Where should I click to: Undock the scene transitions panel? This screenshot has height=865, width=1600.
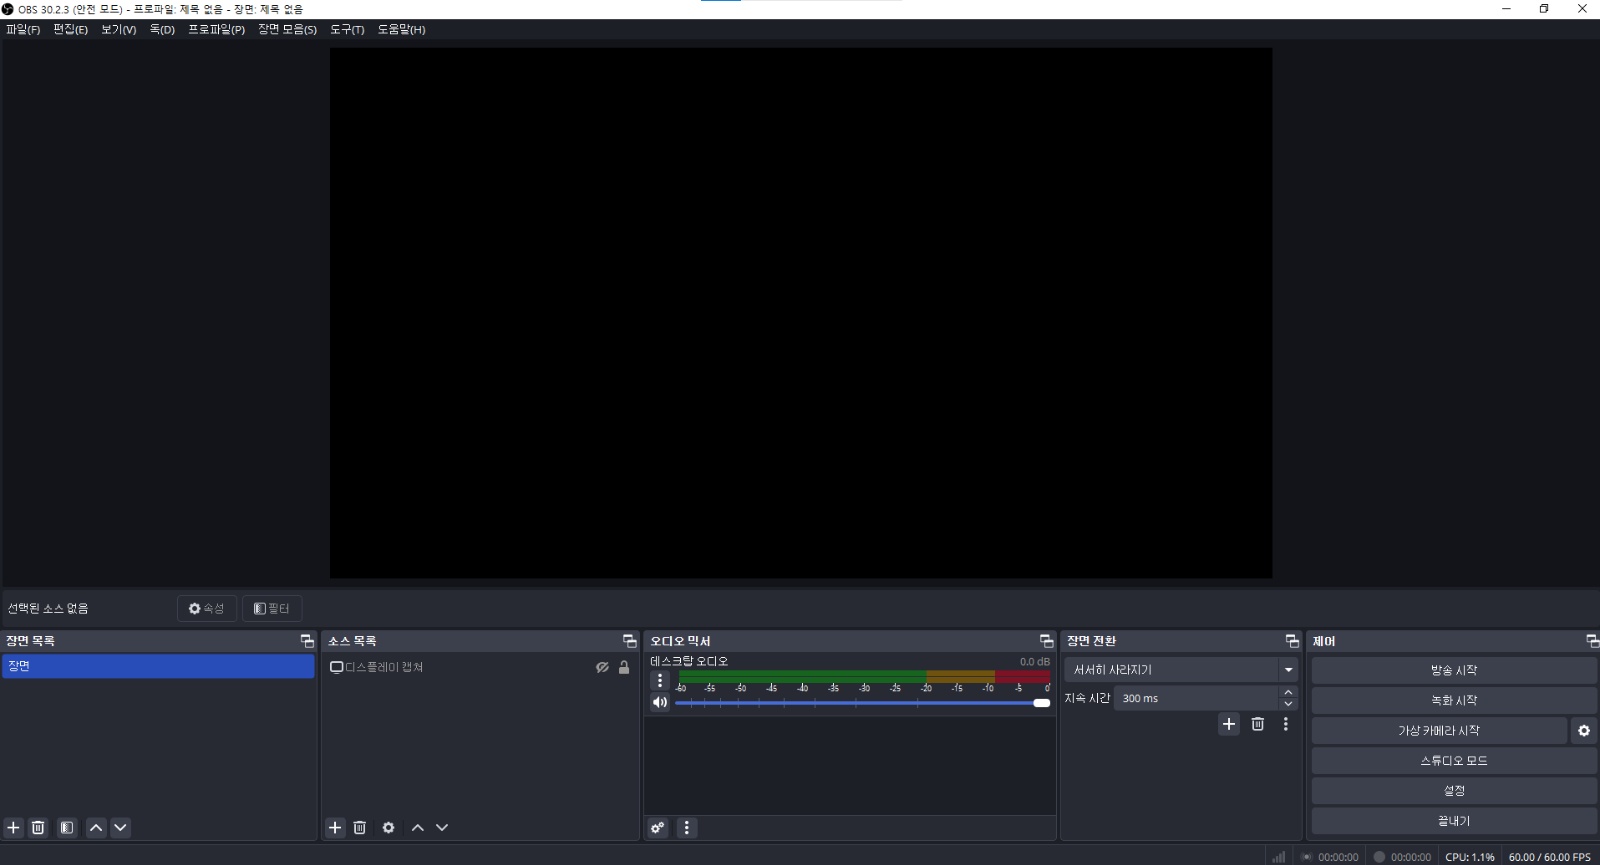pyautogui.click(x=1292, y=641)
